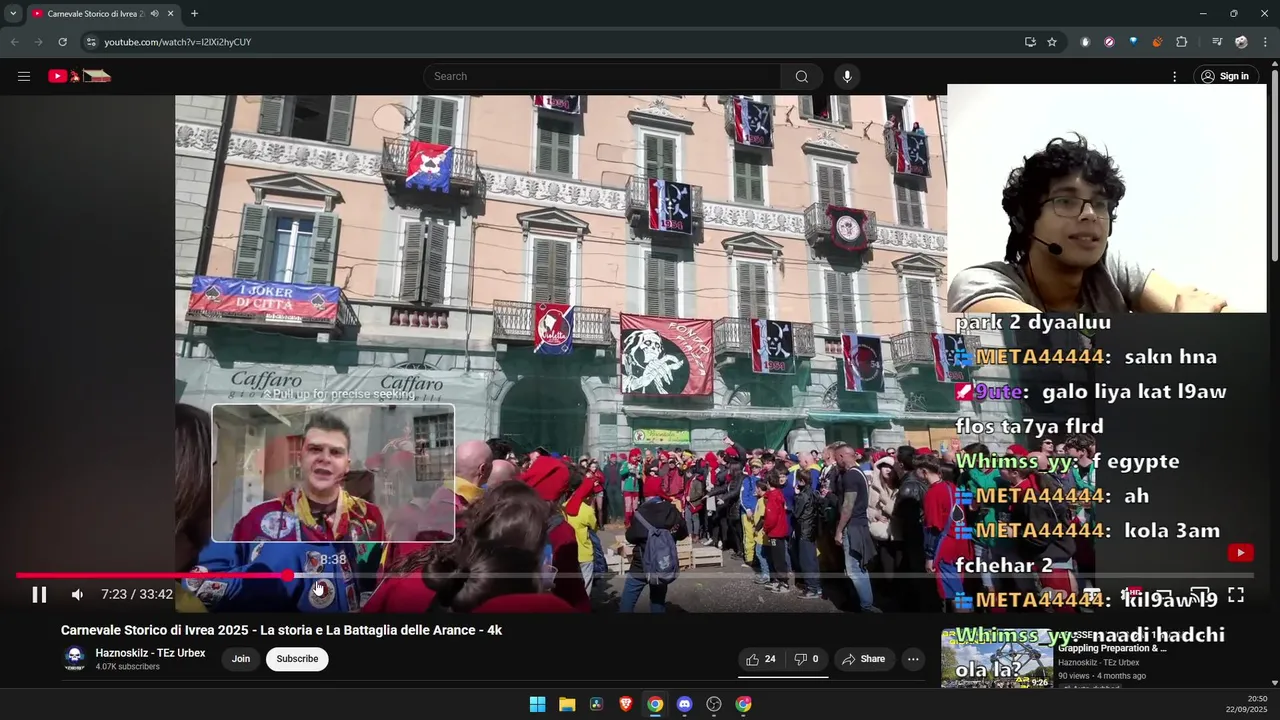
Task: Install app icon in address bar
Action: click(1030, 42)
